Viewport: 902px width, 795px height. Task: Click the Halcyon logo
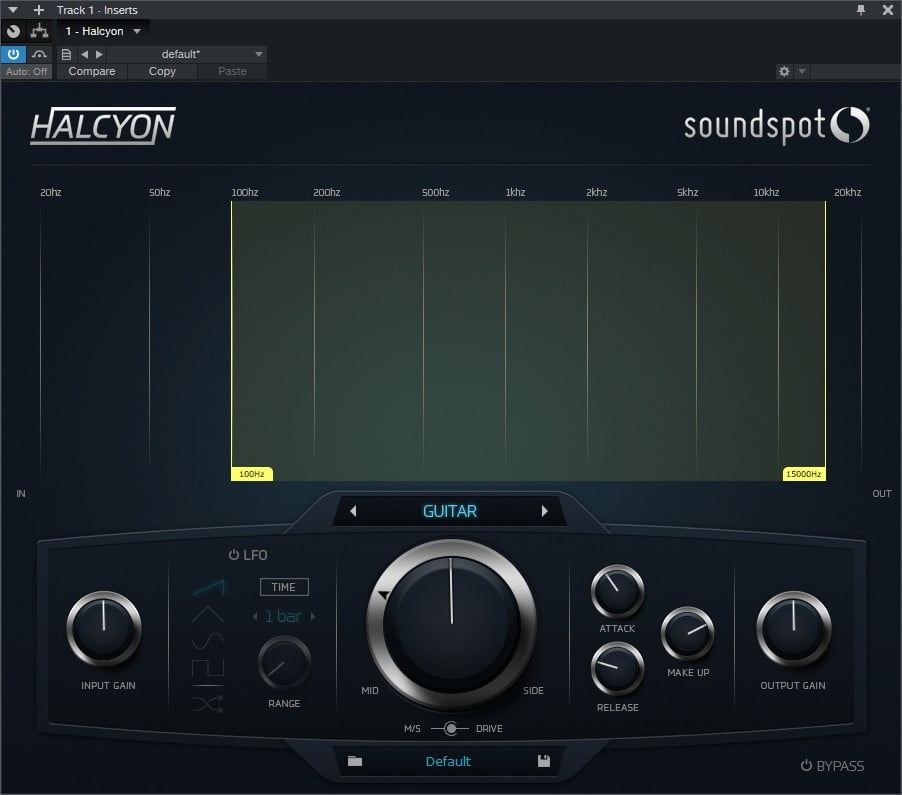pyautogui.click(x=103, y=125)
